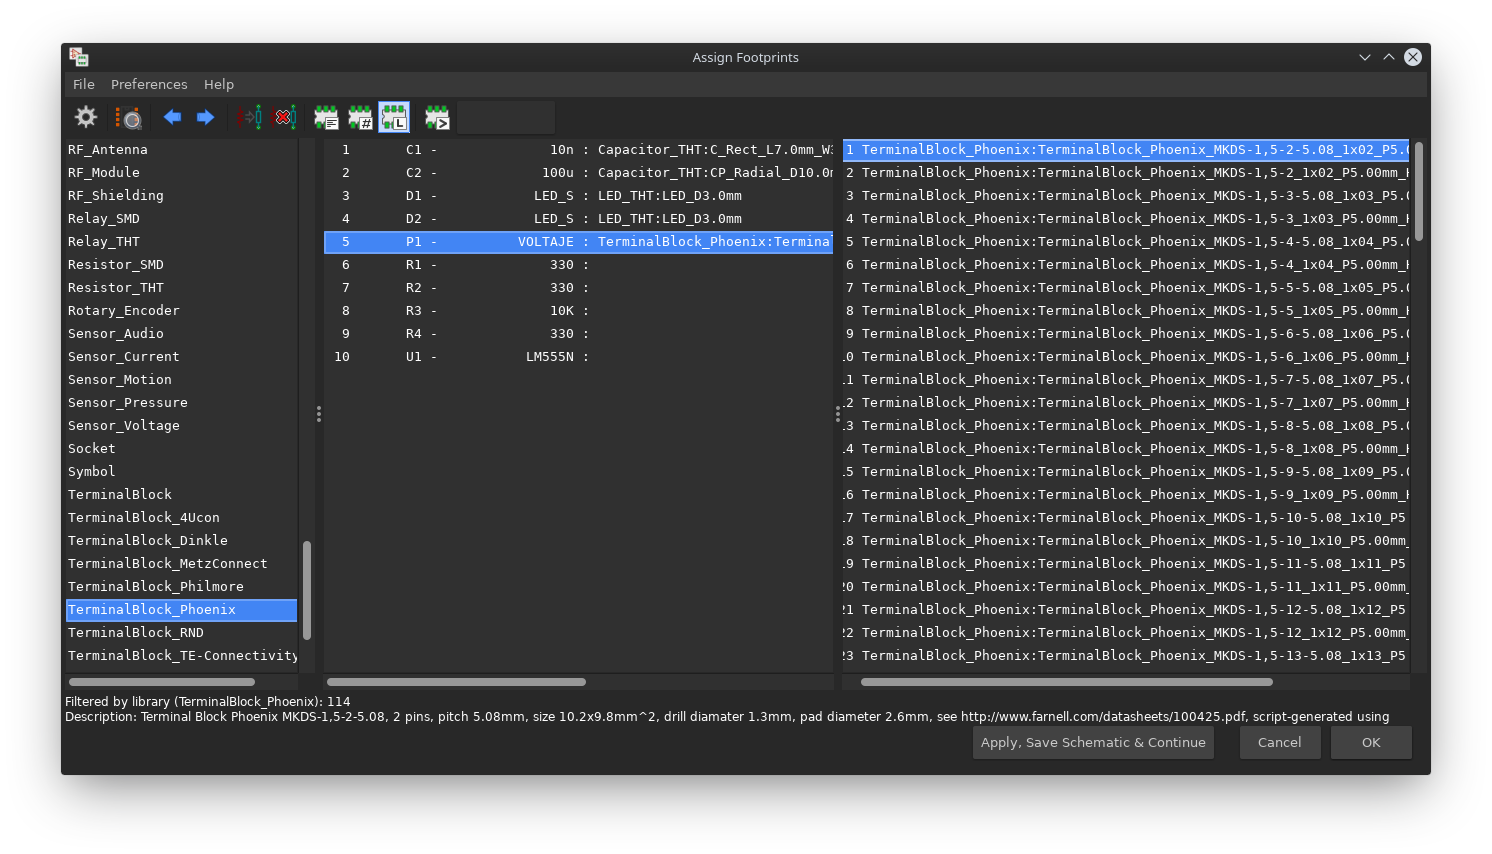Select TerminalBlock library entry
1492x854 pixels.
(182, 495)
